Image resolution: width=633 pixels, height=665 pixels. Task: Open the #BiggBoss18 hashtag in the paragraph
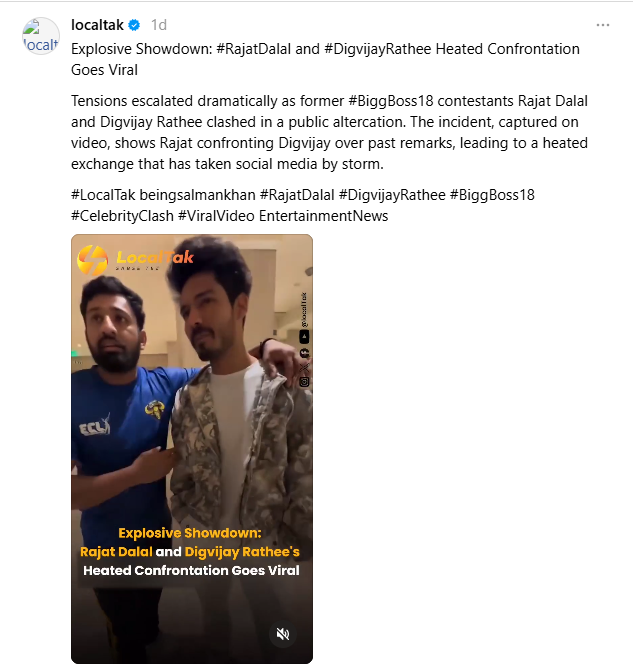[x=391, y=101]
